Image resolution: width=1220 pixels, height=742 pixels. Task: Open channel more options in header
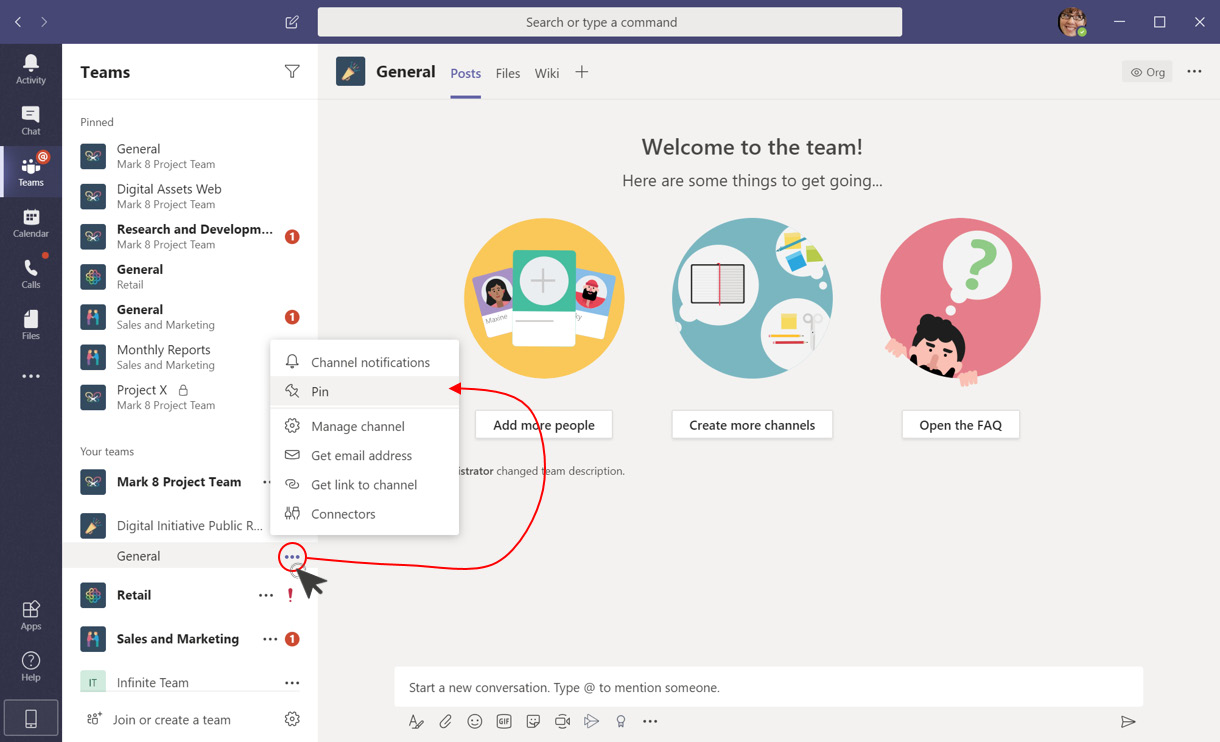coord(1194,72)
